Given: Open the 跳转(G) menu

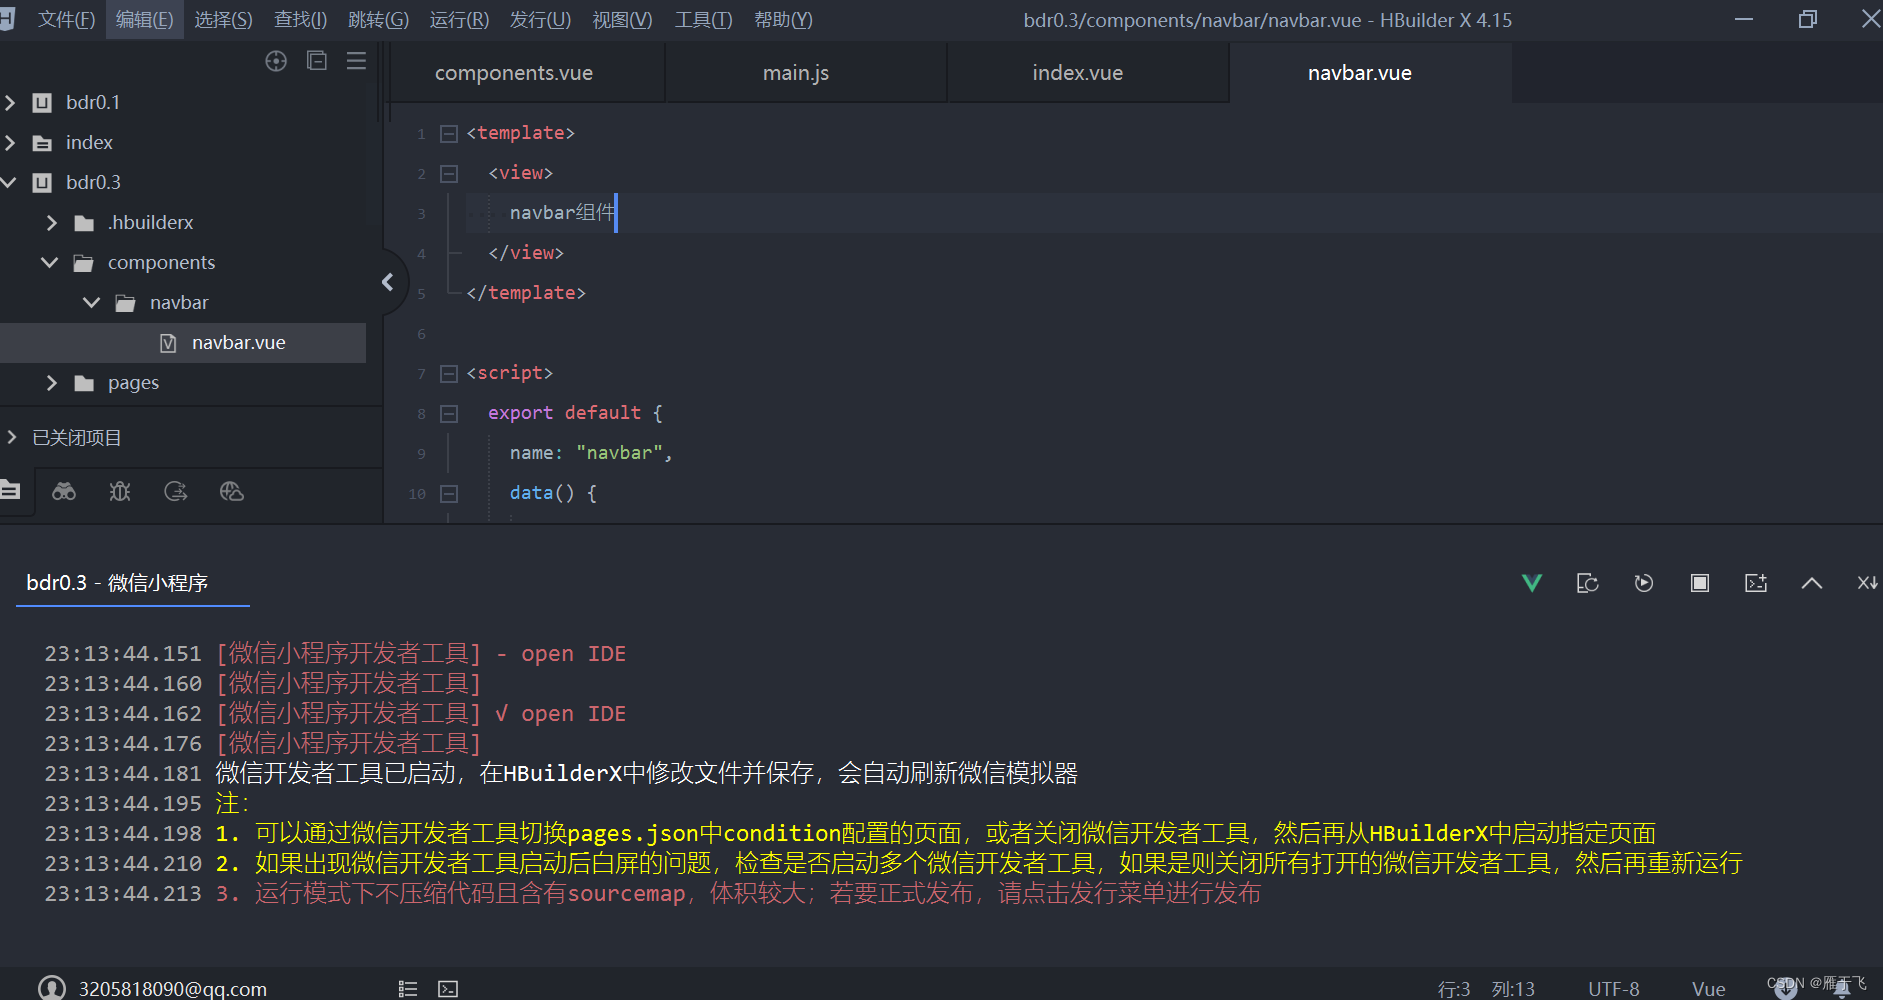Looking at the screenshot, I should [x=378, y=20].
